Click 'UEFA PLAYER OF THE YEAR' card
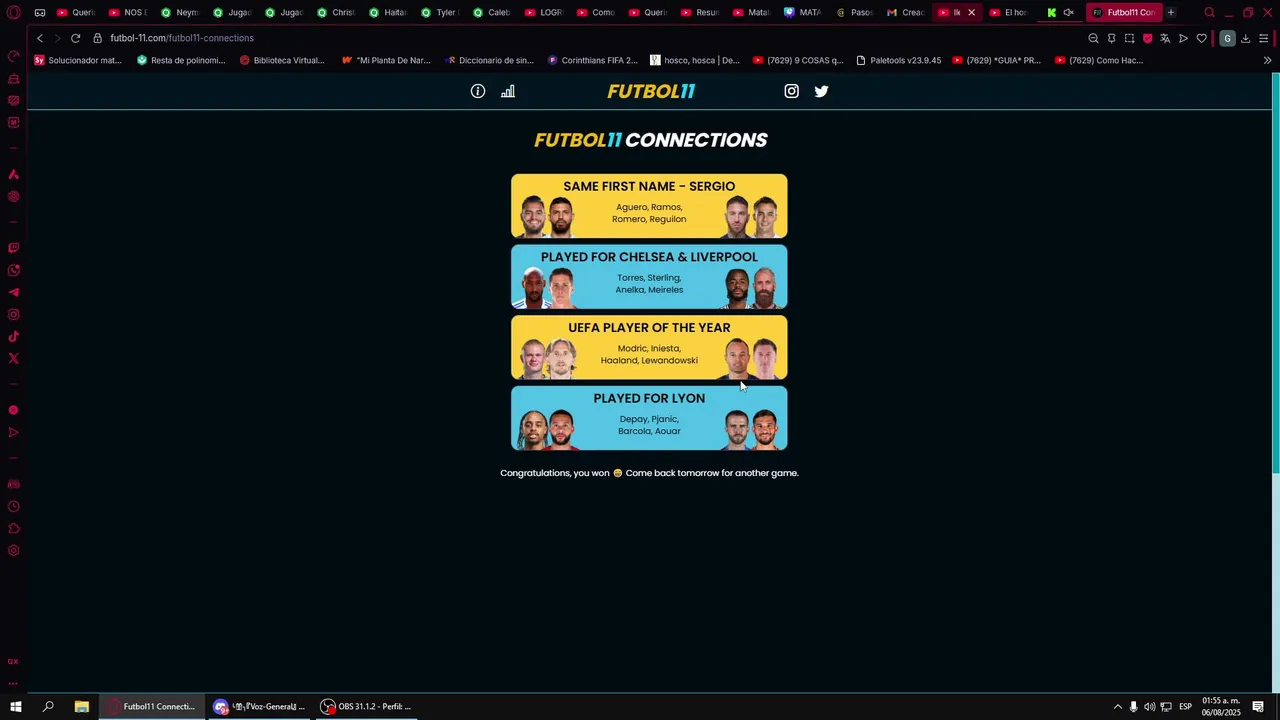 point(649,347)
